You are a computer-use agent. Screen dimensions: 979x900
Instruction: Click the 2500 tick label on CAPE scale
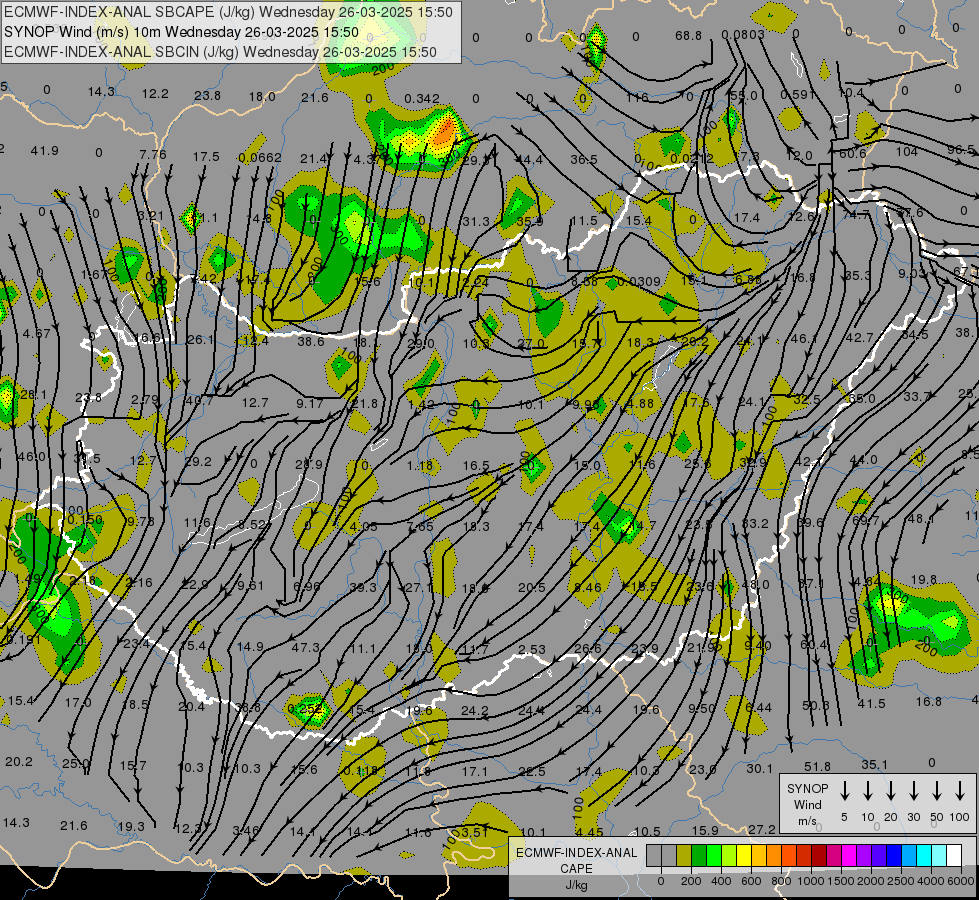[901, 881]
